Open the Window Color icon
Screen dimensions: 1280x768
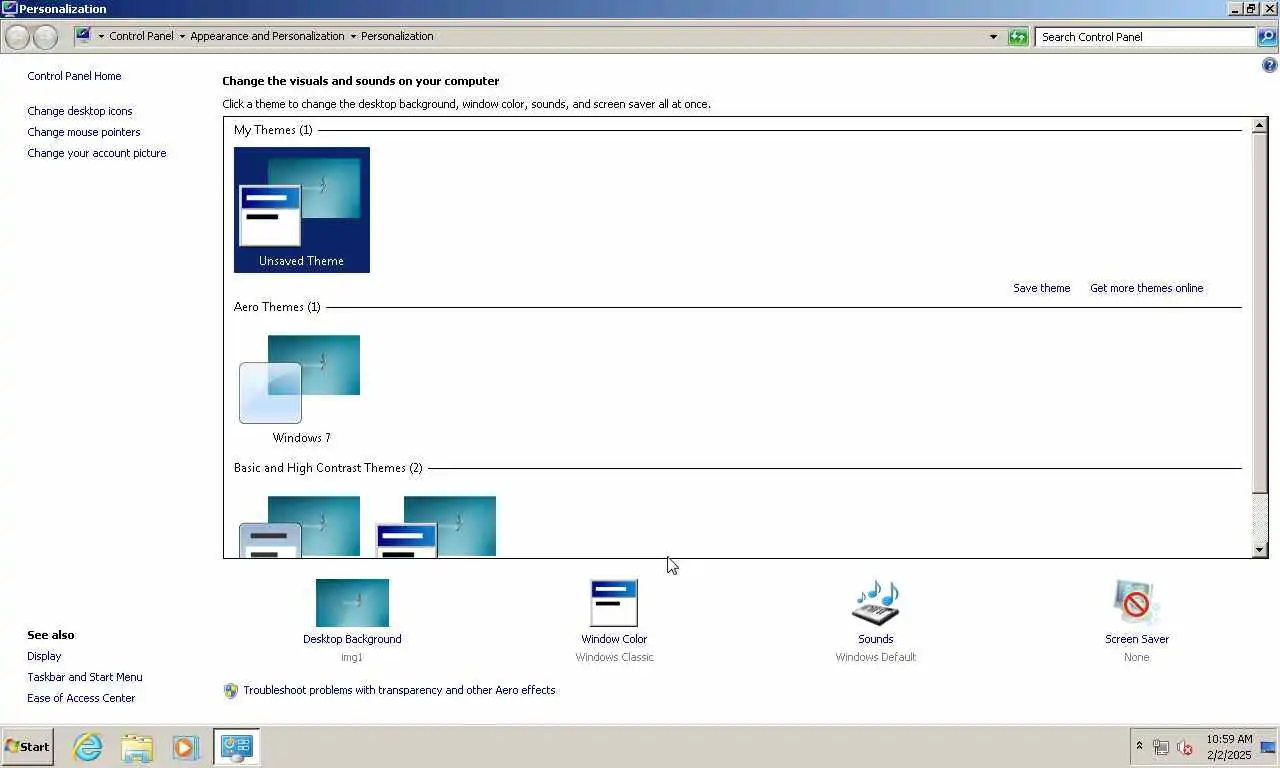614,603
